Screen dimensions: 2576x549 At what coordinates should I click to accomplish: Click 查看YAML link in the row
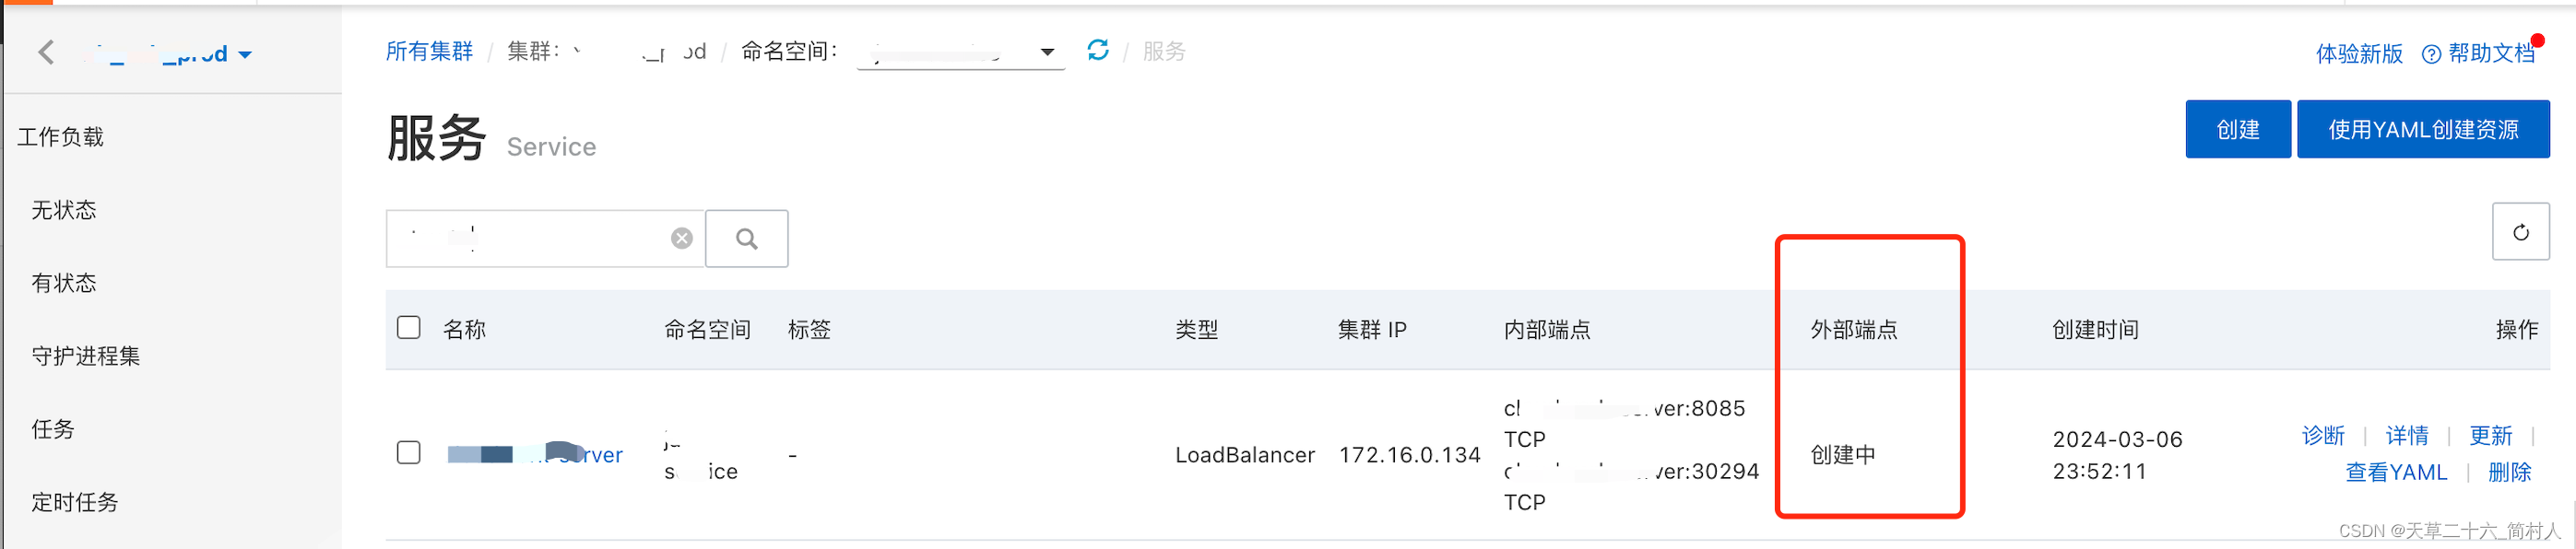[2395, 472]
